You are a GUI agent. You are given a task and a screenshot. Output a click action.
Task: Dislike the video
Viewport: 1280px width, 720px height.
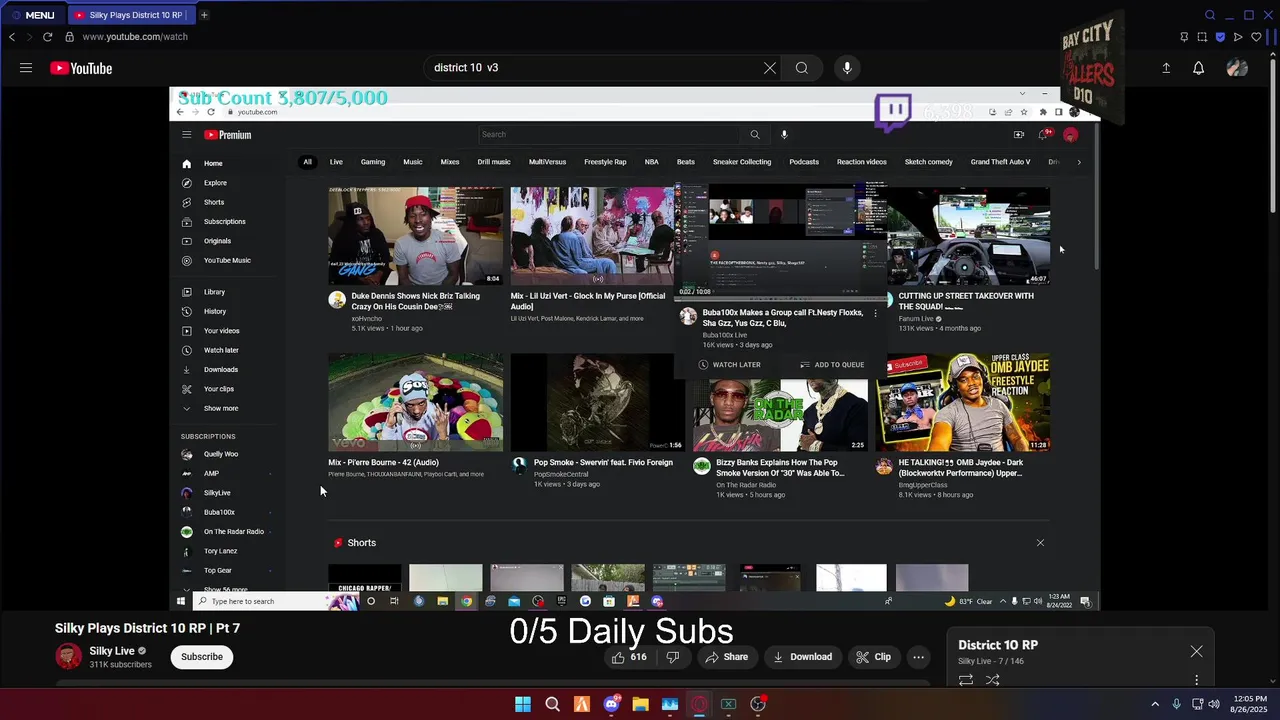pyautogui.click(x=673, y=657)
